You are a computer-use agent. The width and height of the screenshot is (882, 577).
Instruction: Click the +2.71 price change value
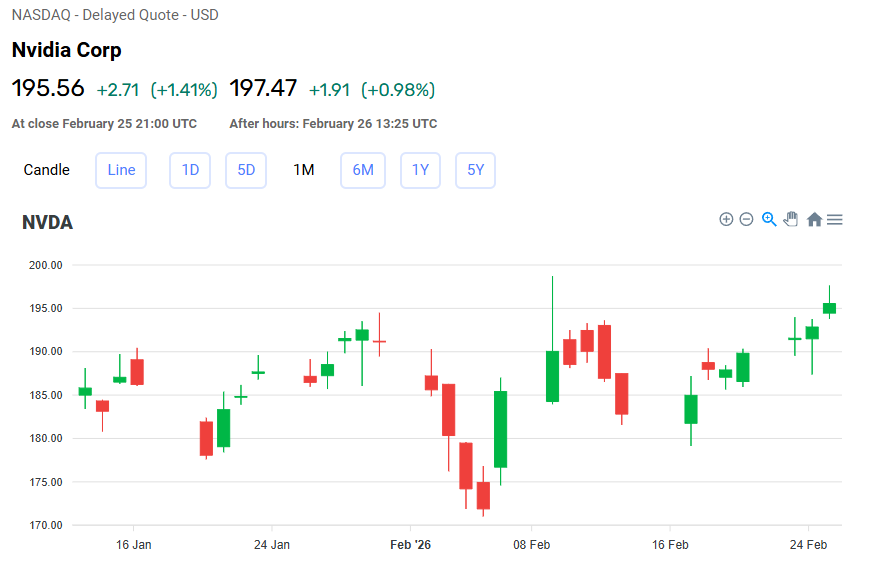(118, 90)
